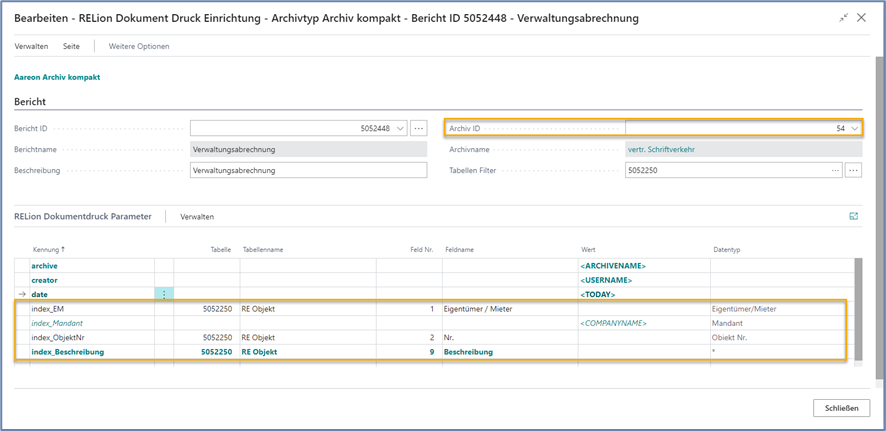Screen dimensions: 886x431
Task: Click the parameter table vertical scrollbar
Action: pos(858,309)
